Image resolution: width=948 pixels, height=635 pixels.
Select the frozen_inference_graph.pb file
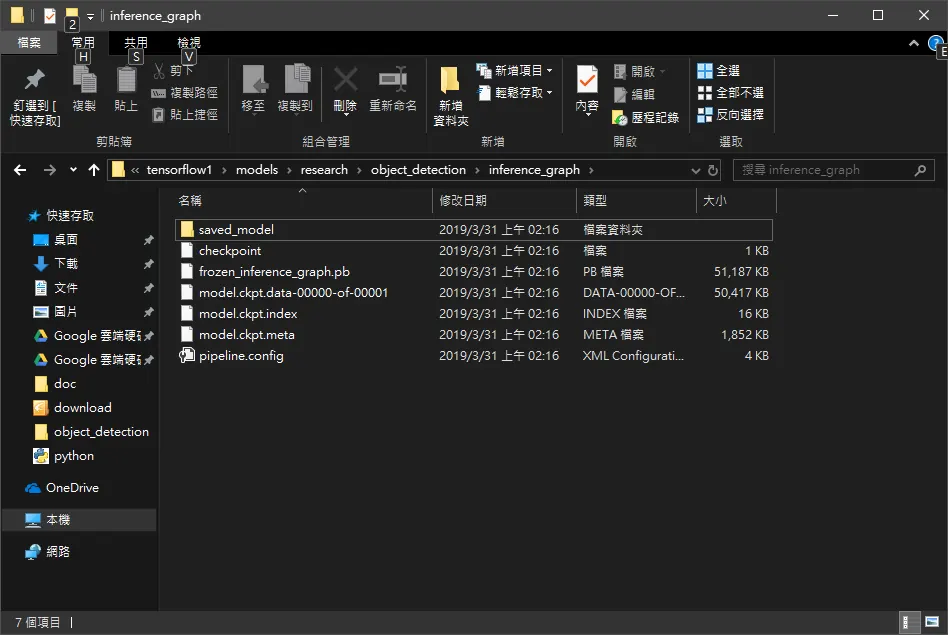274,272
